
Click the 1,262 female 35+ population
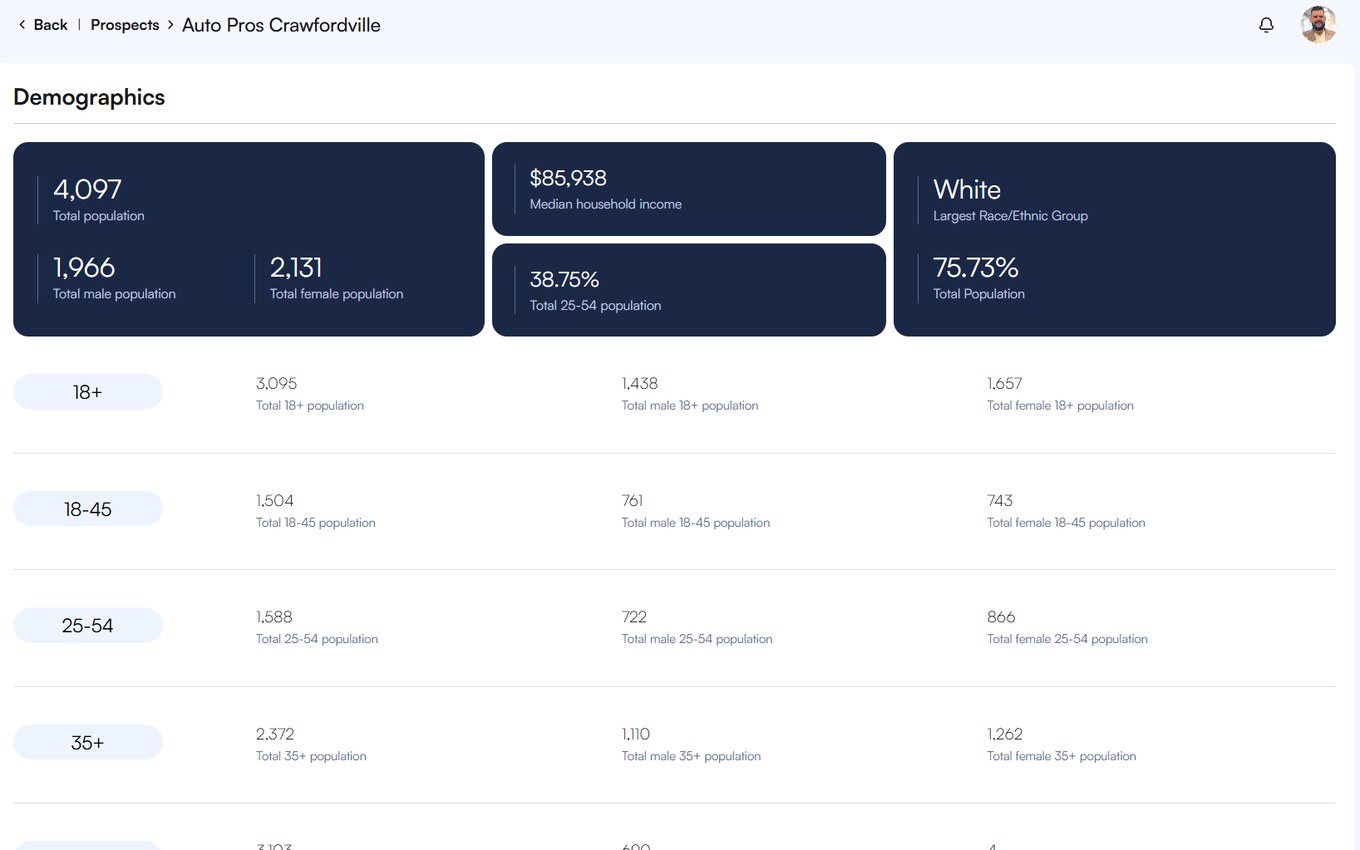tap(1005, 734)
